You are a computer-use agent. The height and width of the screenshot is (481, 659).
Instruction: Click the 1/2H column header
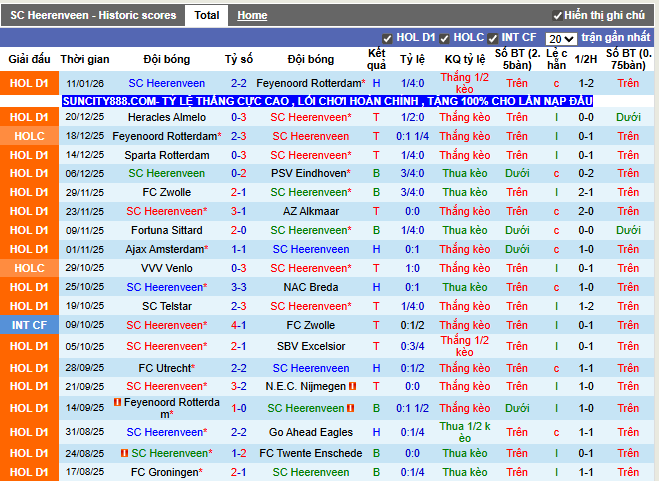[x=585, y=59]
